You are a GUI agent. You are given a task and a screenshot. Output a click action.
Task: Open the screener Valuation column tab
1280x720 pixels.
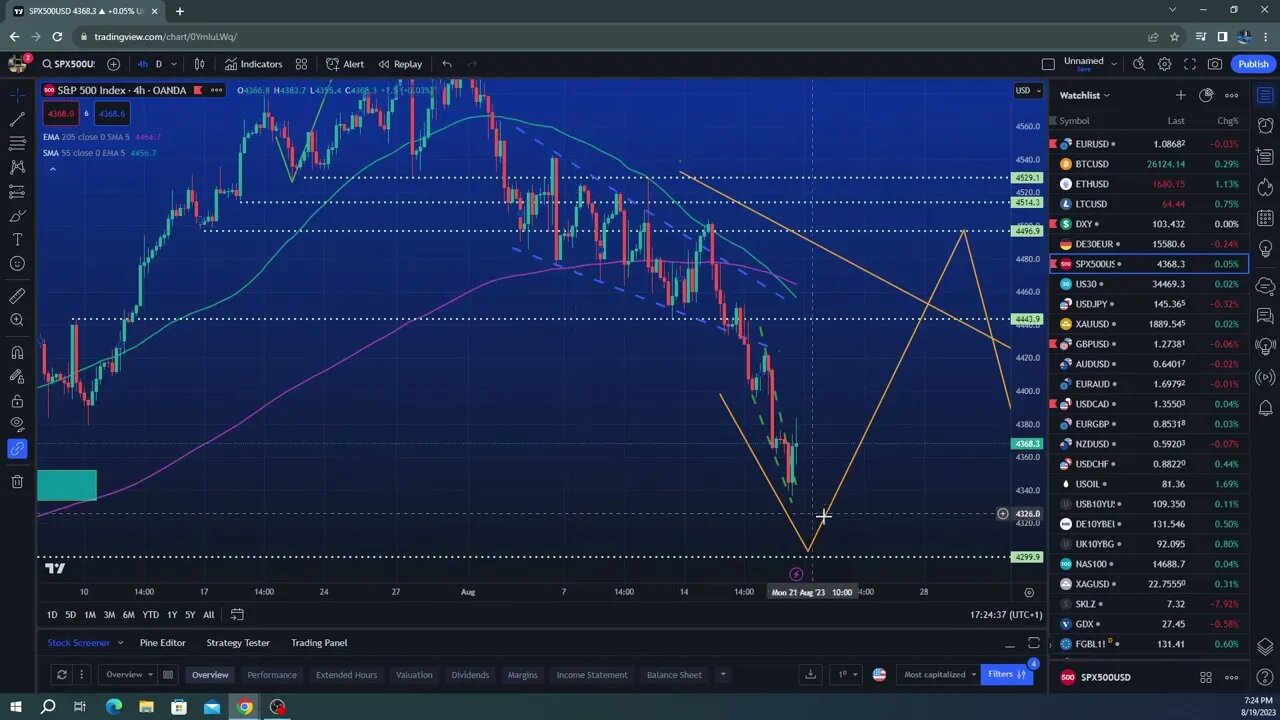coord(414,675)
